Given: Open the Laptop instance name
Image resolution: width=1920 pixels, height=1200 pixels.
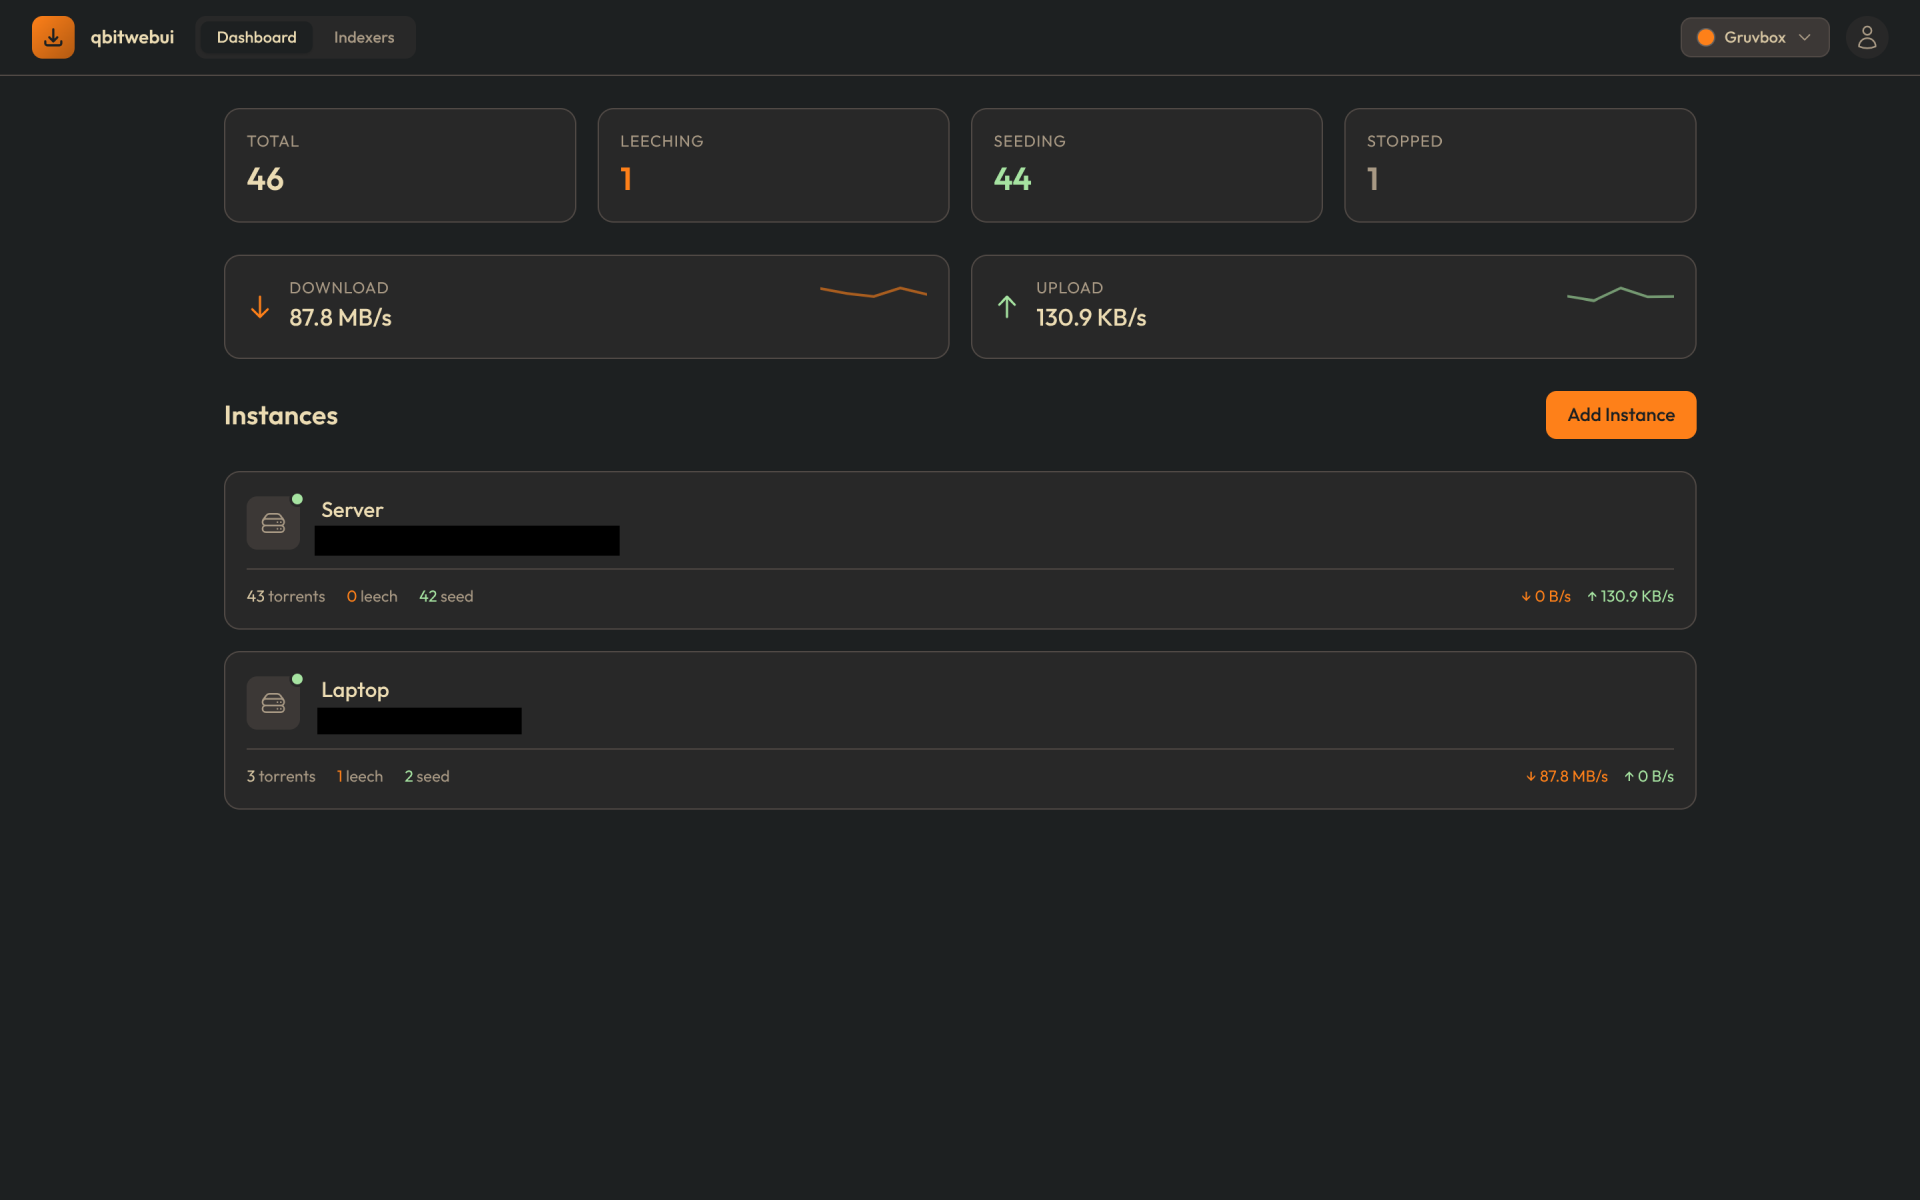Looking at the screenshot, I should pos(355,690).
